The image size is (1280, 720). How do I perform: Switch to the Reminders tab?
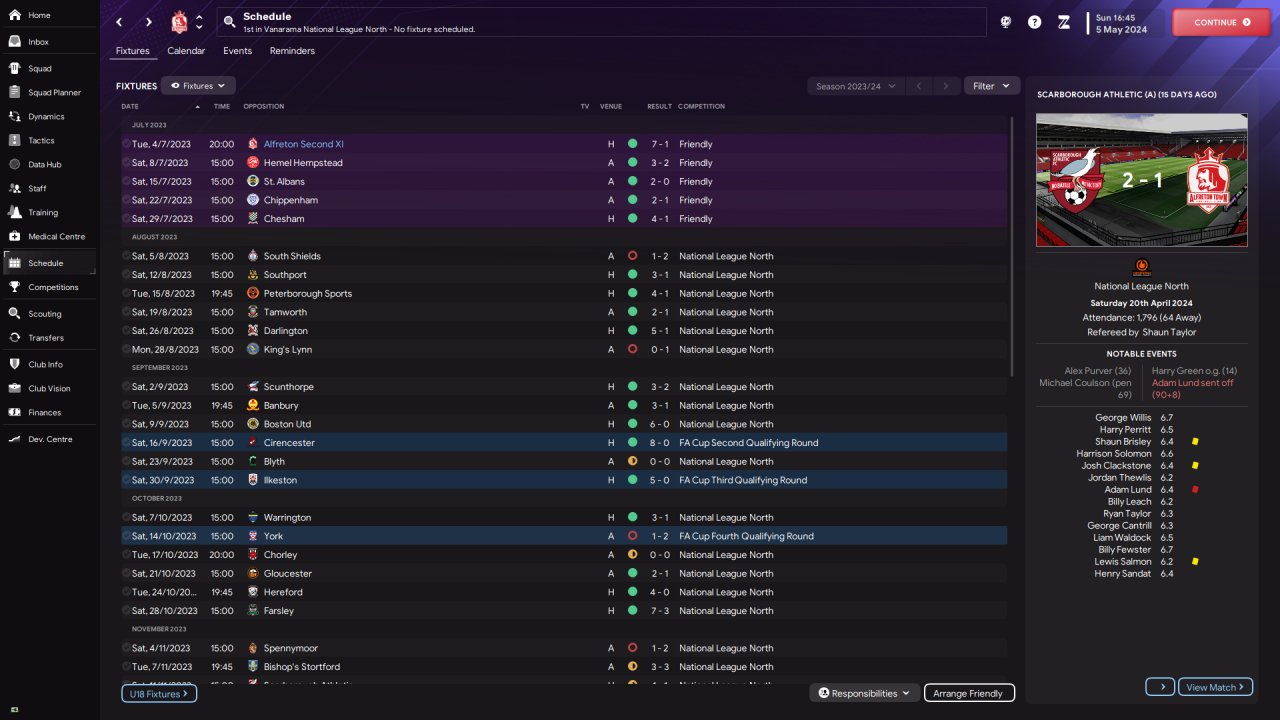pos(292,51)
